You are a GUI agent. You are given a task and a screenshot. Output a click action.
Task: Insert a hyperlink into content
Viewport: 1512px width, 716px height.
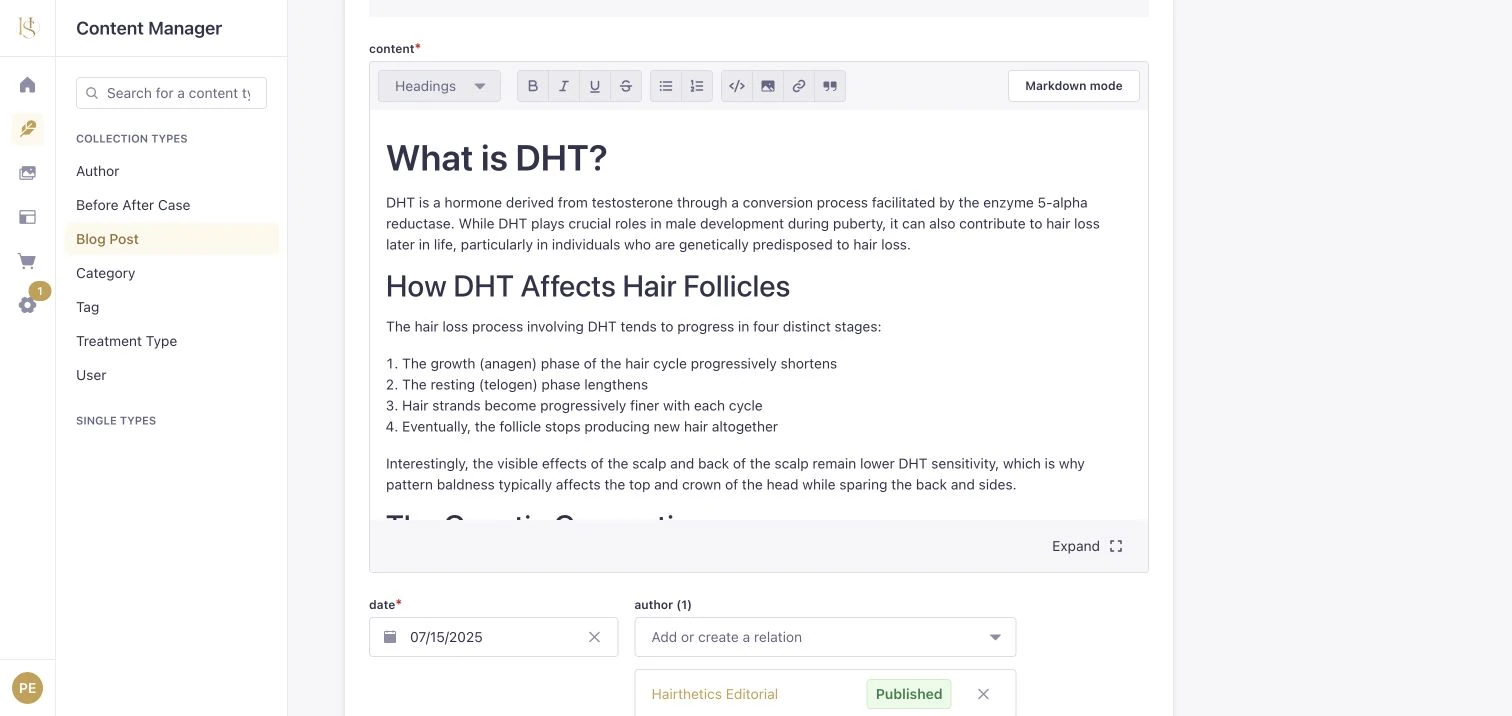(799, 86)
